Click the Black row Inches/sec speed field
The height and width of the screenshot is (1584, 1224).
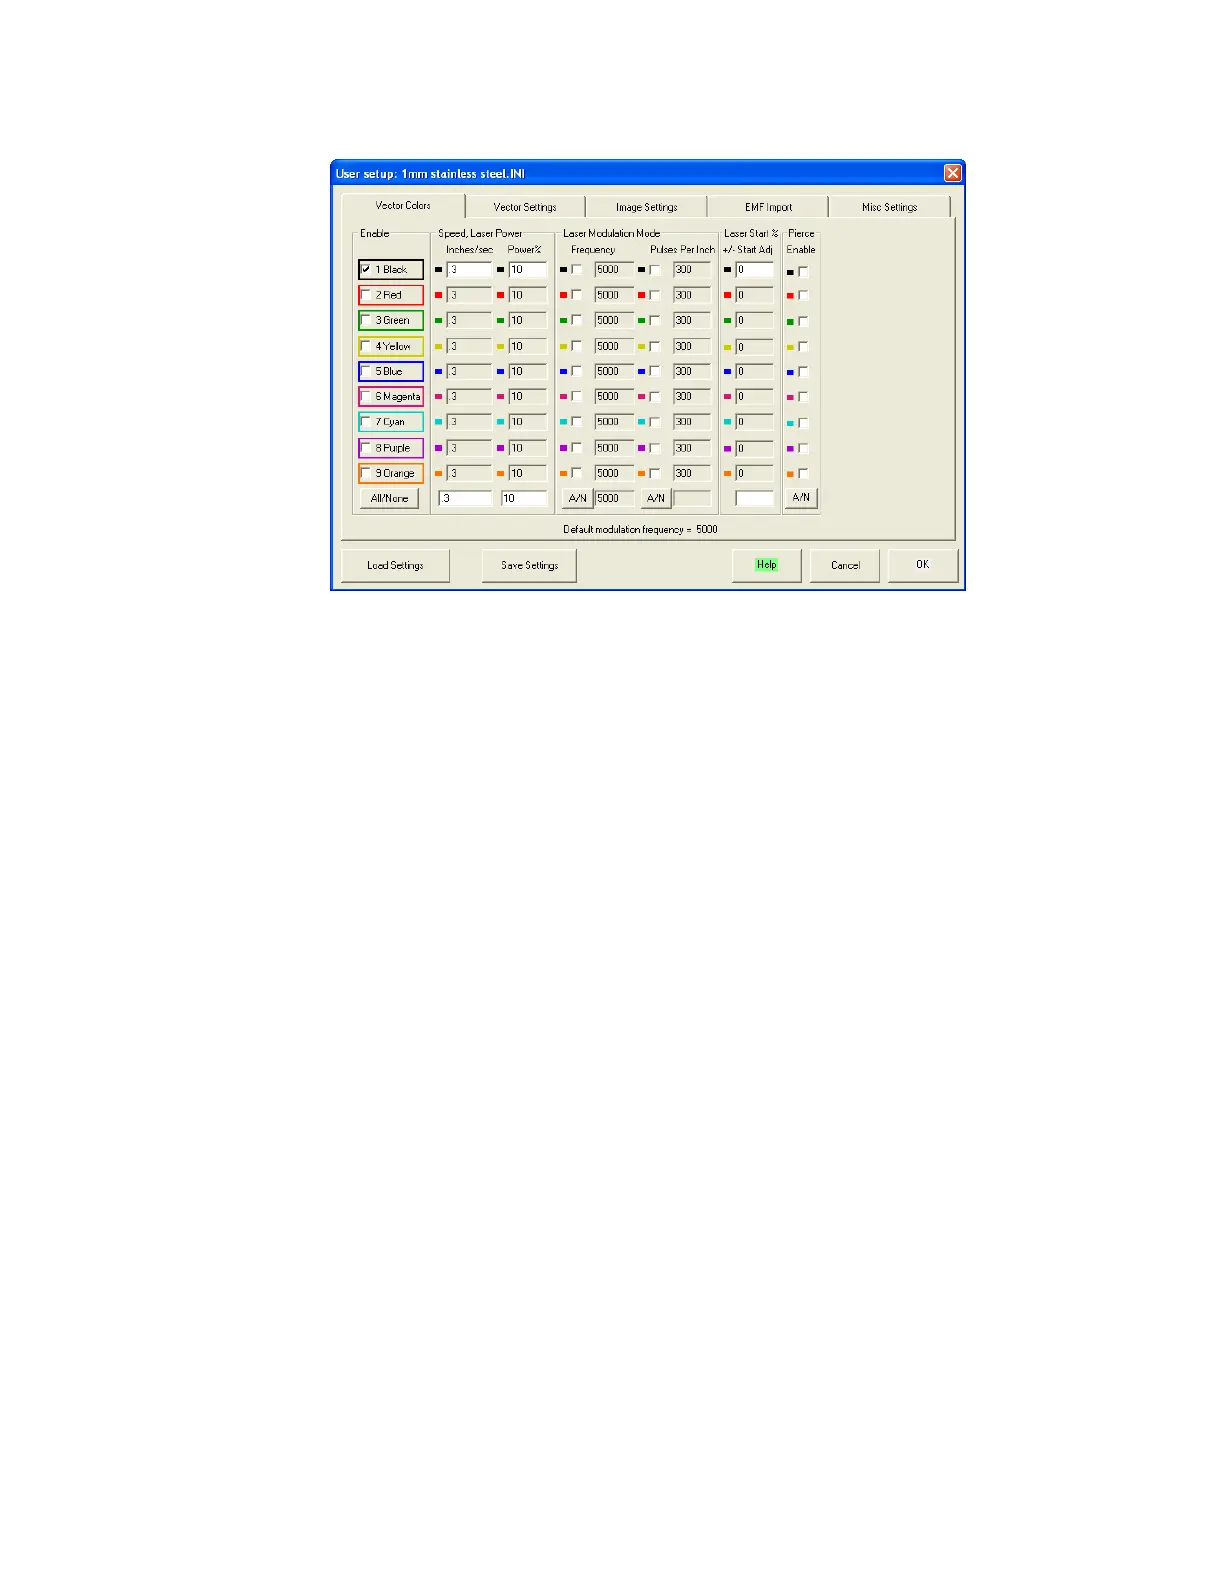[x=469, y=270]
